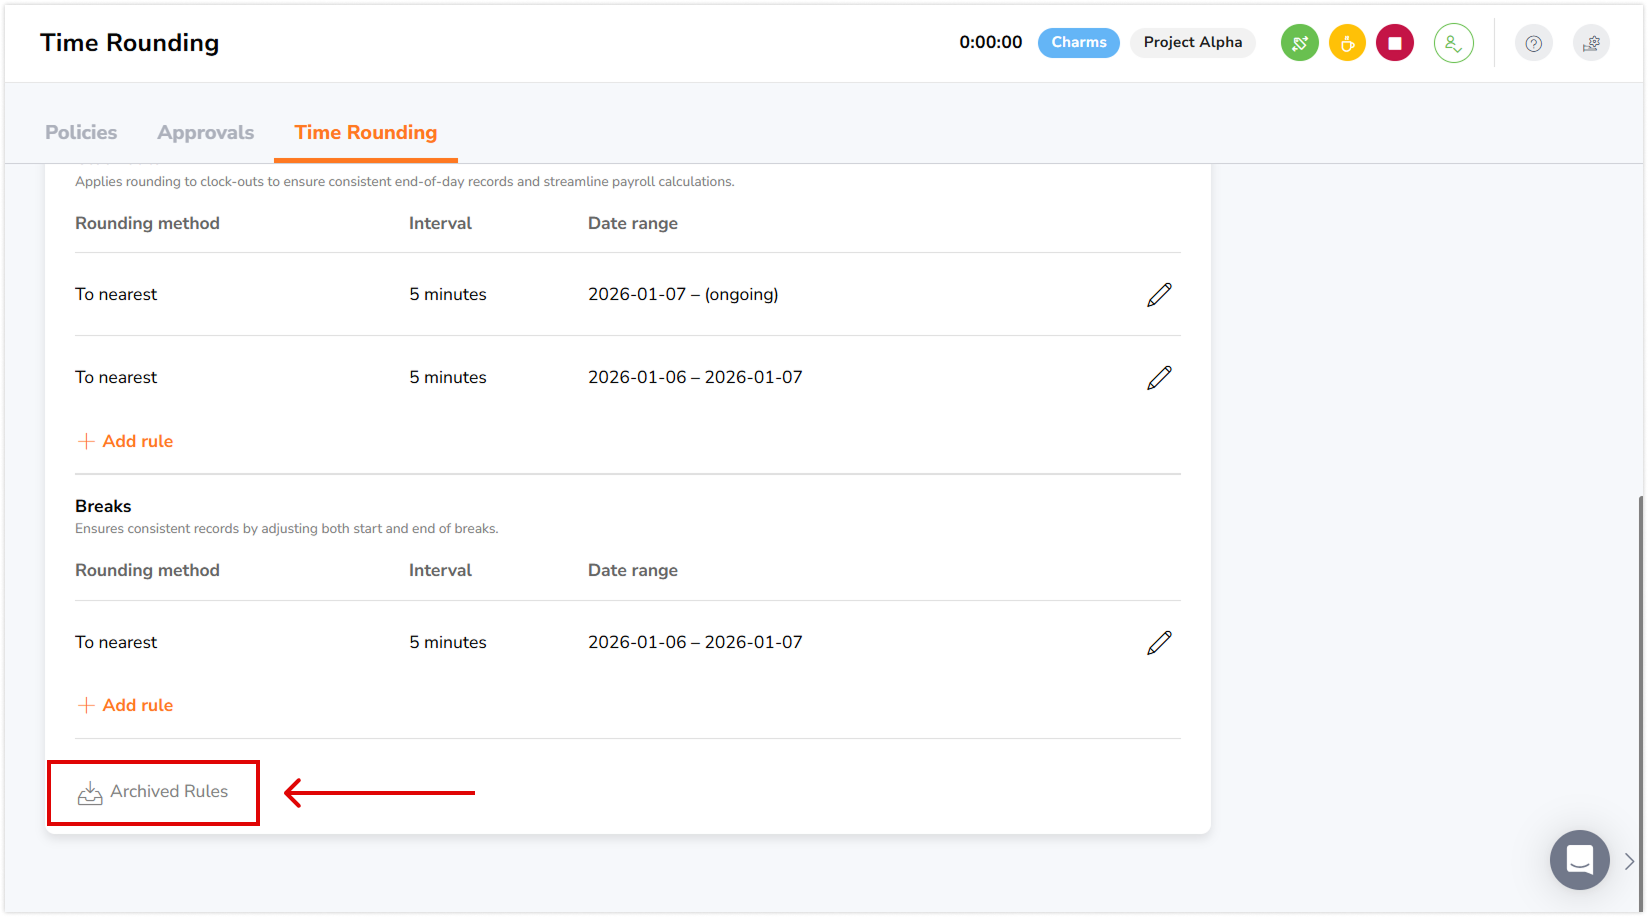Select the Time Rounding tab
This screenshot has height=917, width=1648.
pyautogui.click(x=365, y=132)
